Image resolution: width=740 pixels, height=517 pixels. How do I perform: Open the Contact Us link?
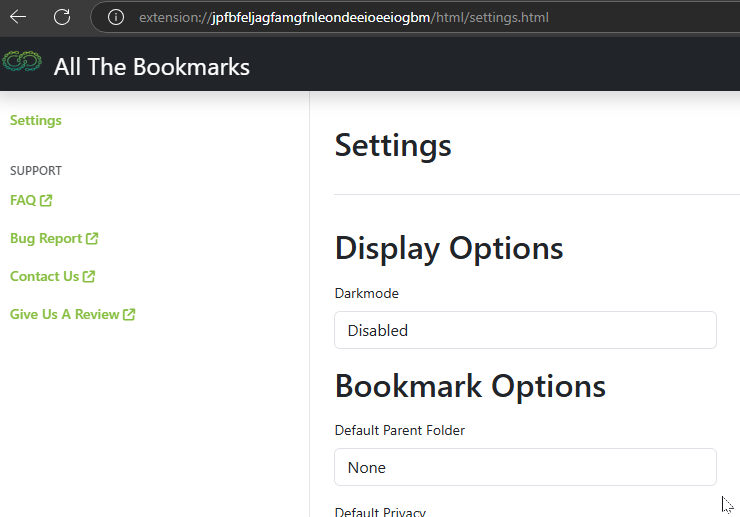point(44,276)
